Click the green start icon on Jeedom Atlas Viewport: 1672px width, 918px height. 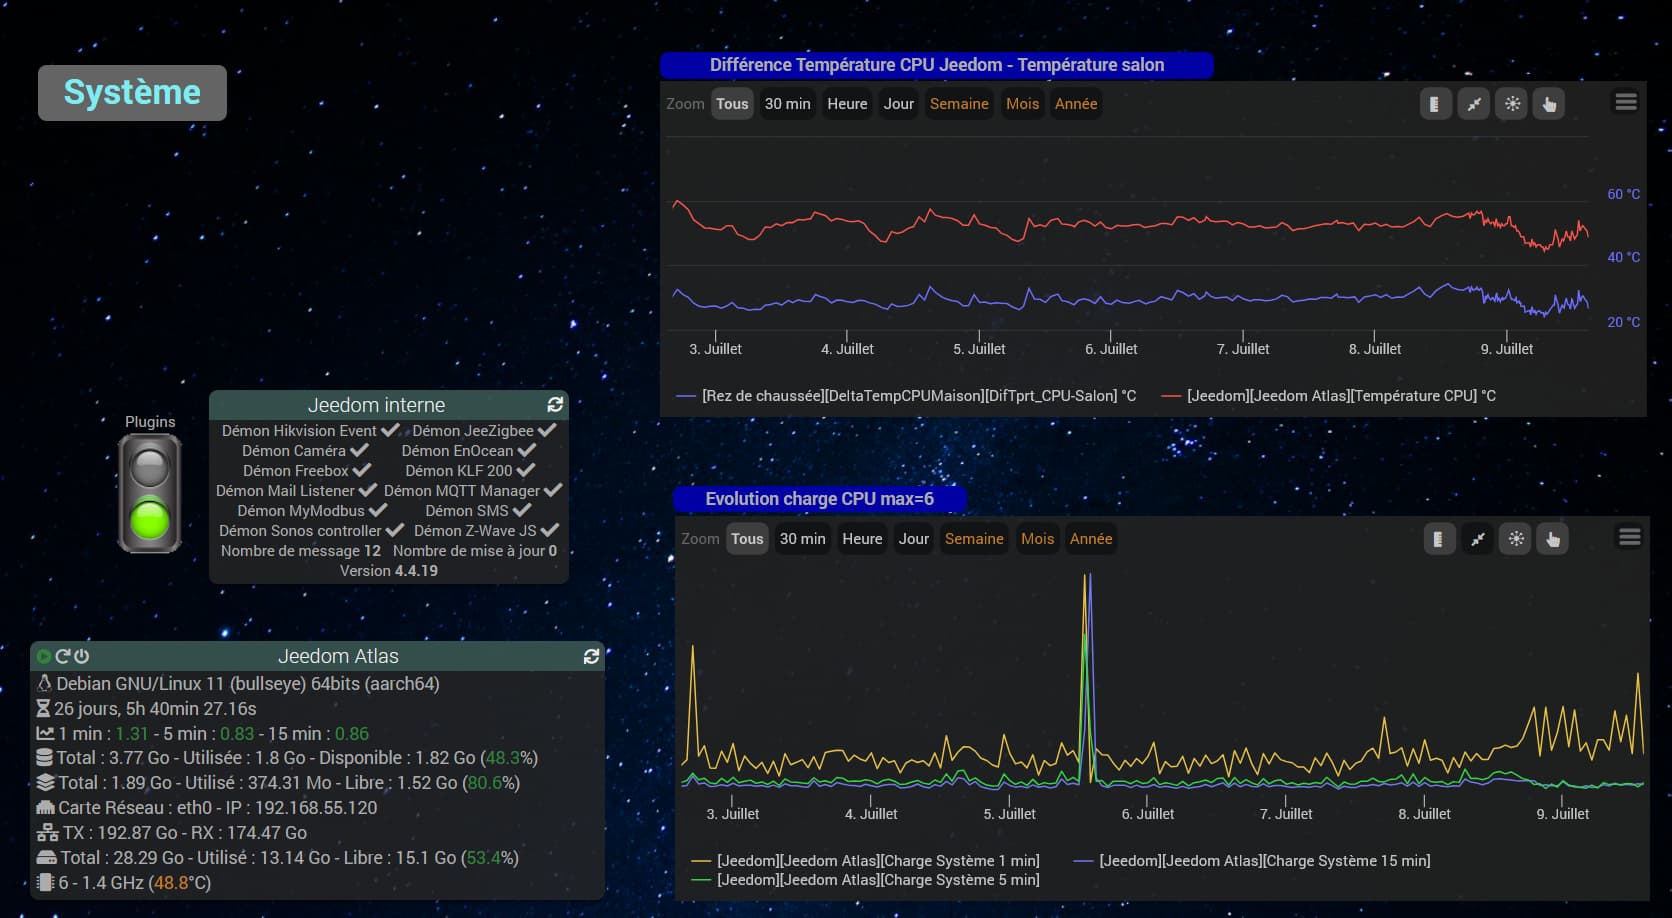[43, 657]
